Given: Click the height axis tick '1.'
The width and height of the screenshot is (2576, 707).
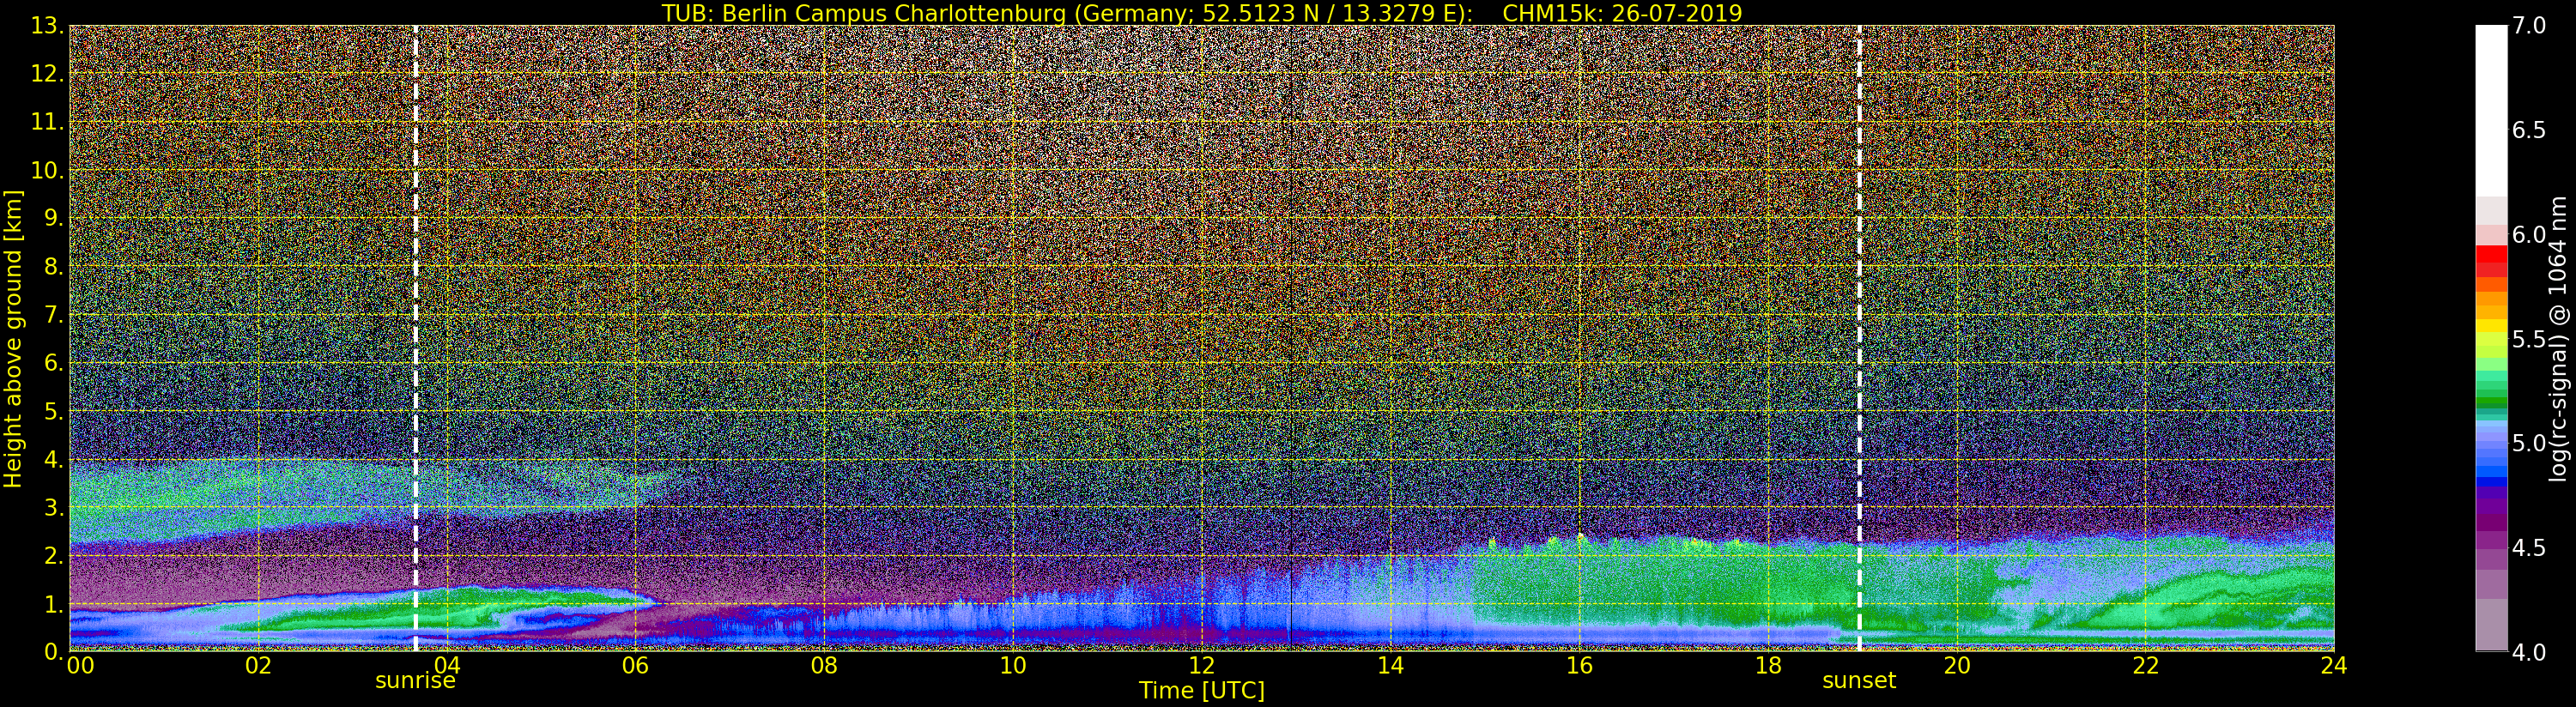Looking at the screenshot, I should point(54,603).
